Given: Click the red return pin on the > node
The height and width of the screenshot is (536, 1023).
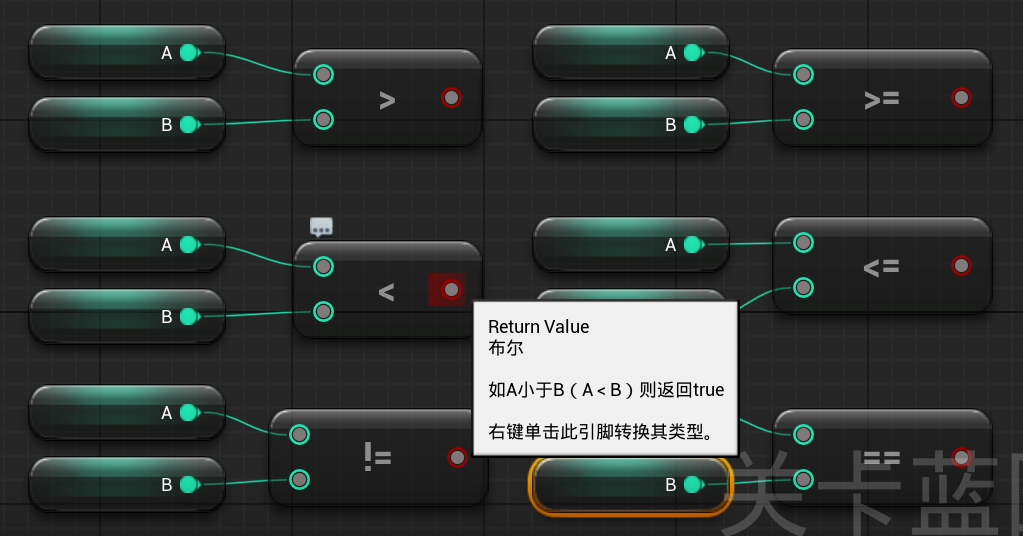Looking at the screenshot, I should pos(451,97).
